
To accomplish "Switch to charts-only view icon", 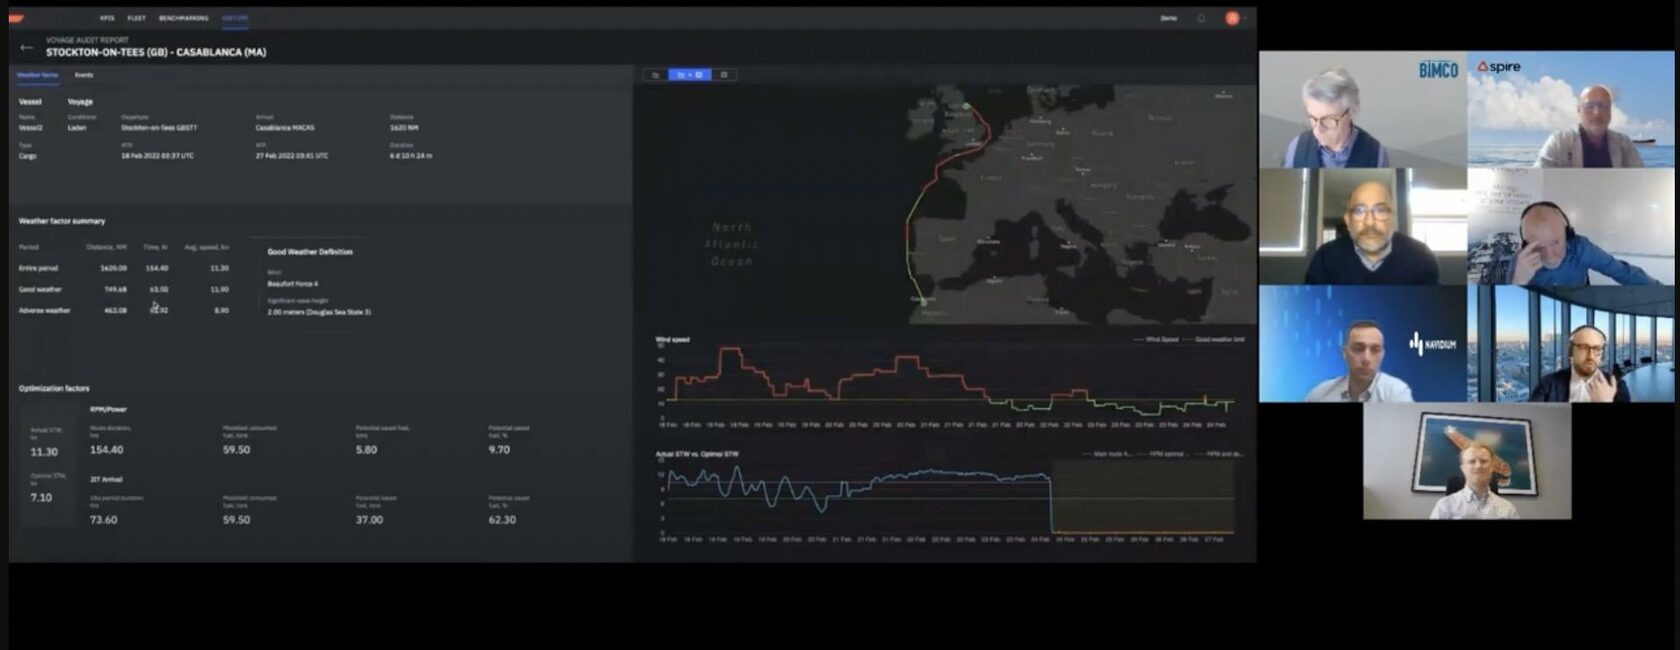I will tap(656, 75).
